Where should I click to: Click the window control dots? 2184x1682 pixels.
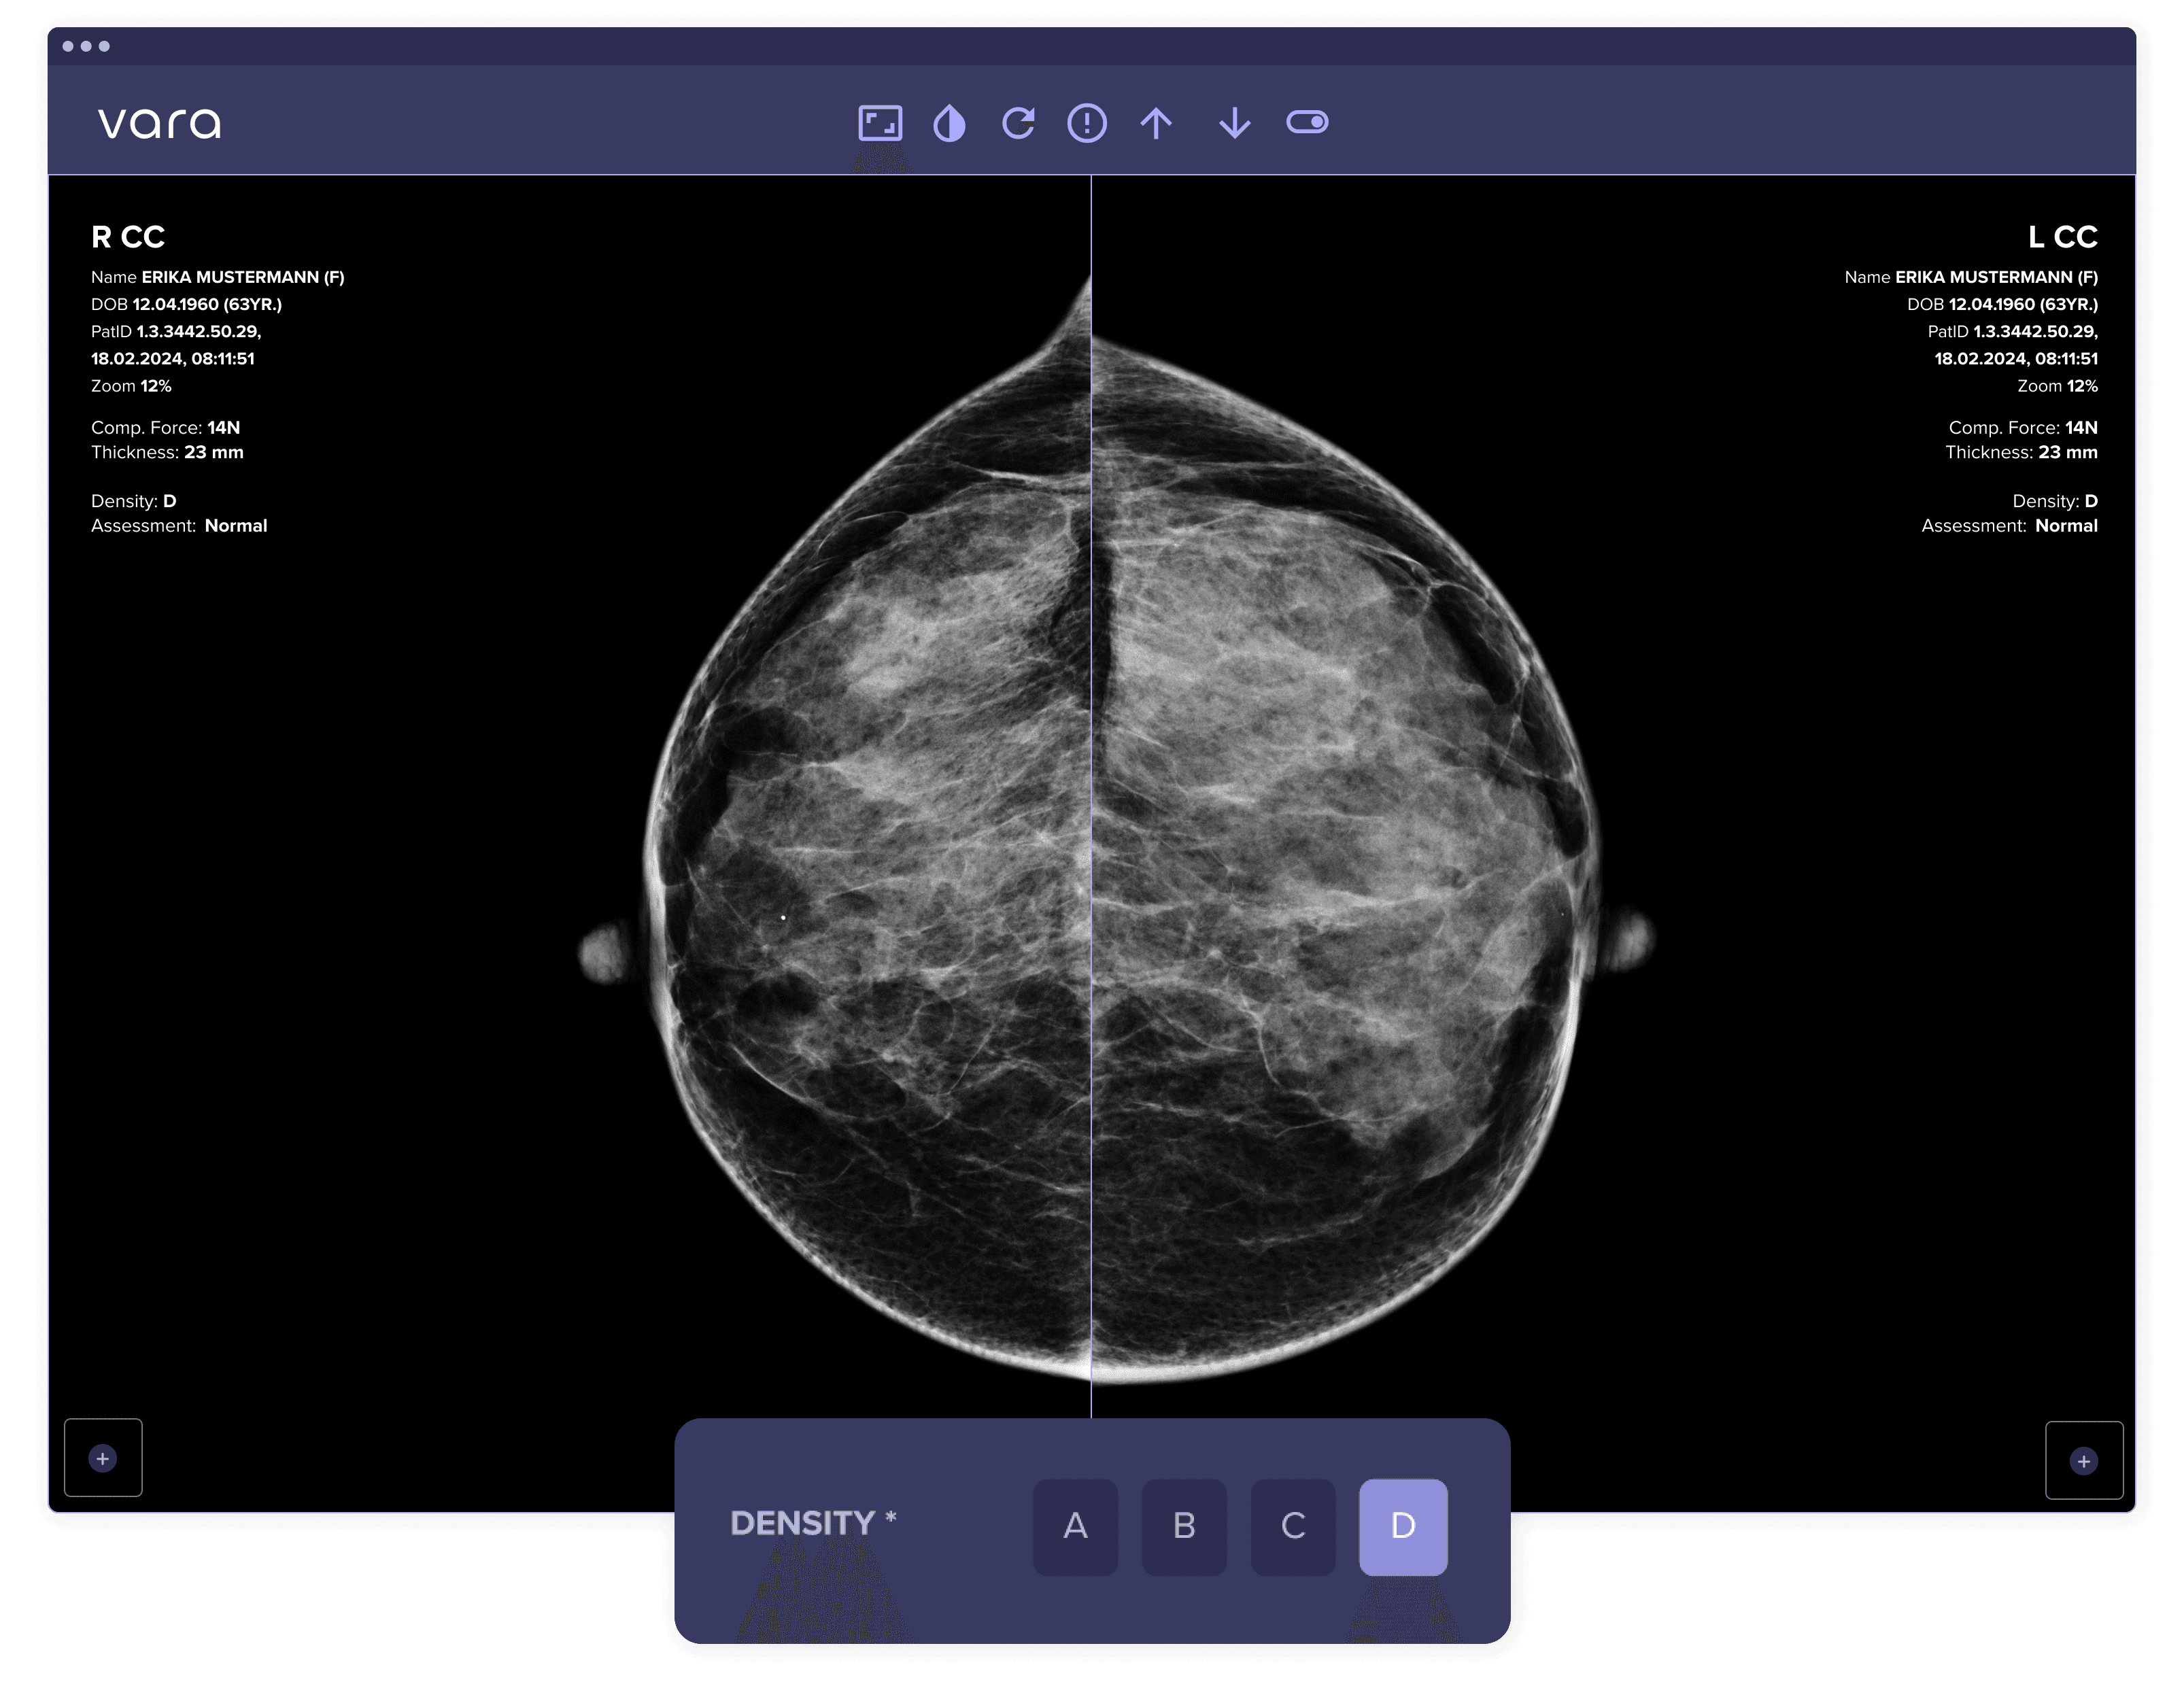[x=86, y=46]
